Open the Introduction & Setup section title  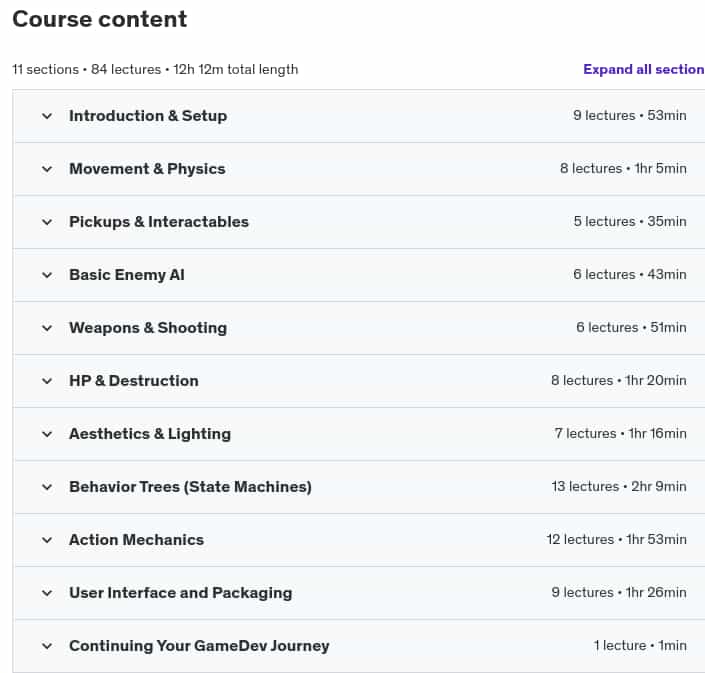tap(148, 116)
